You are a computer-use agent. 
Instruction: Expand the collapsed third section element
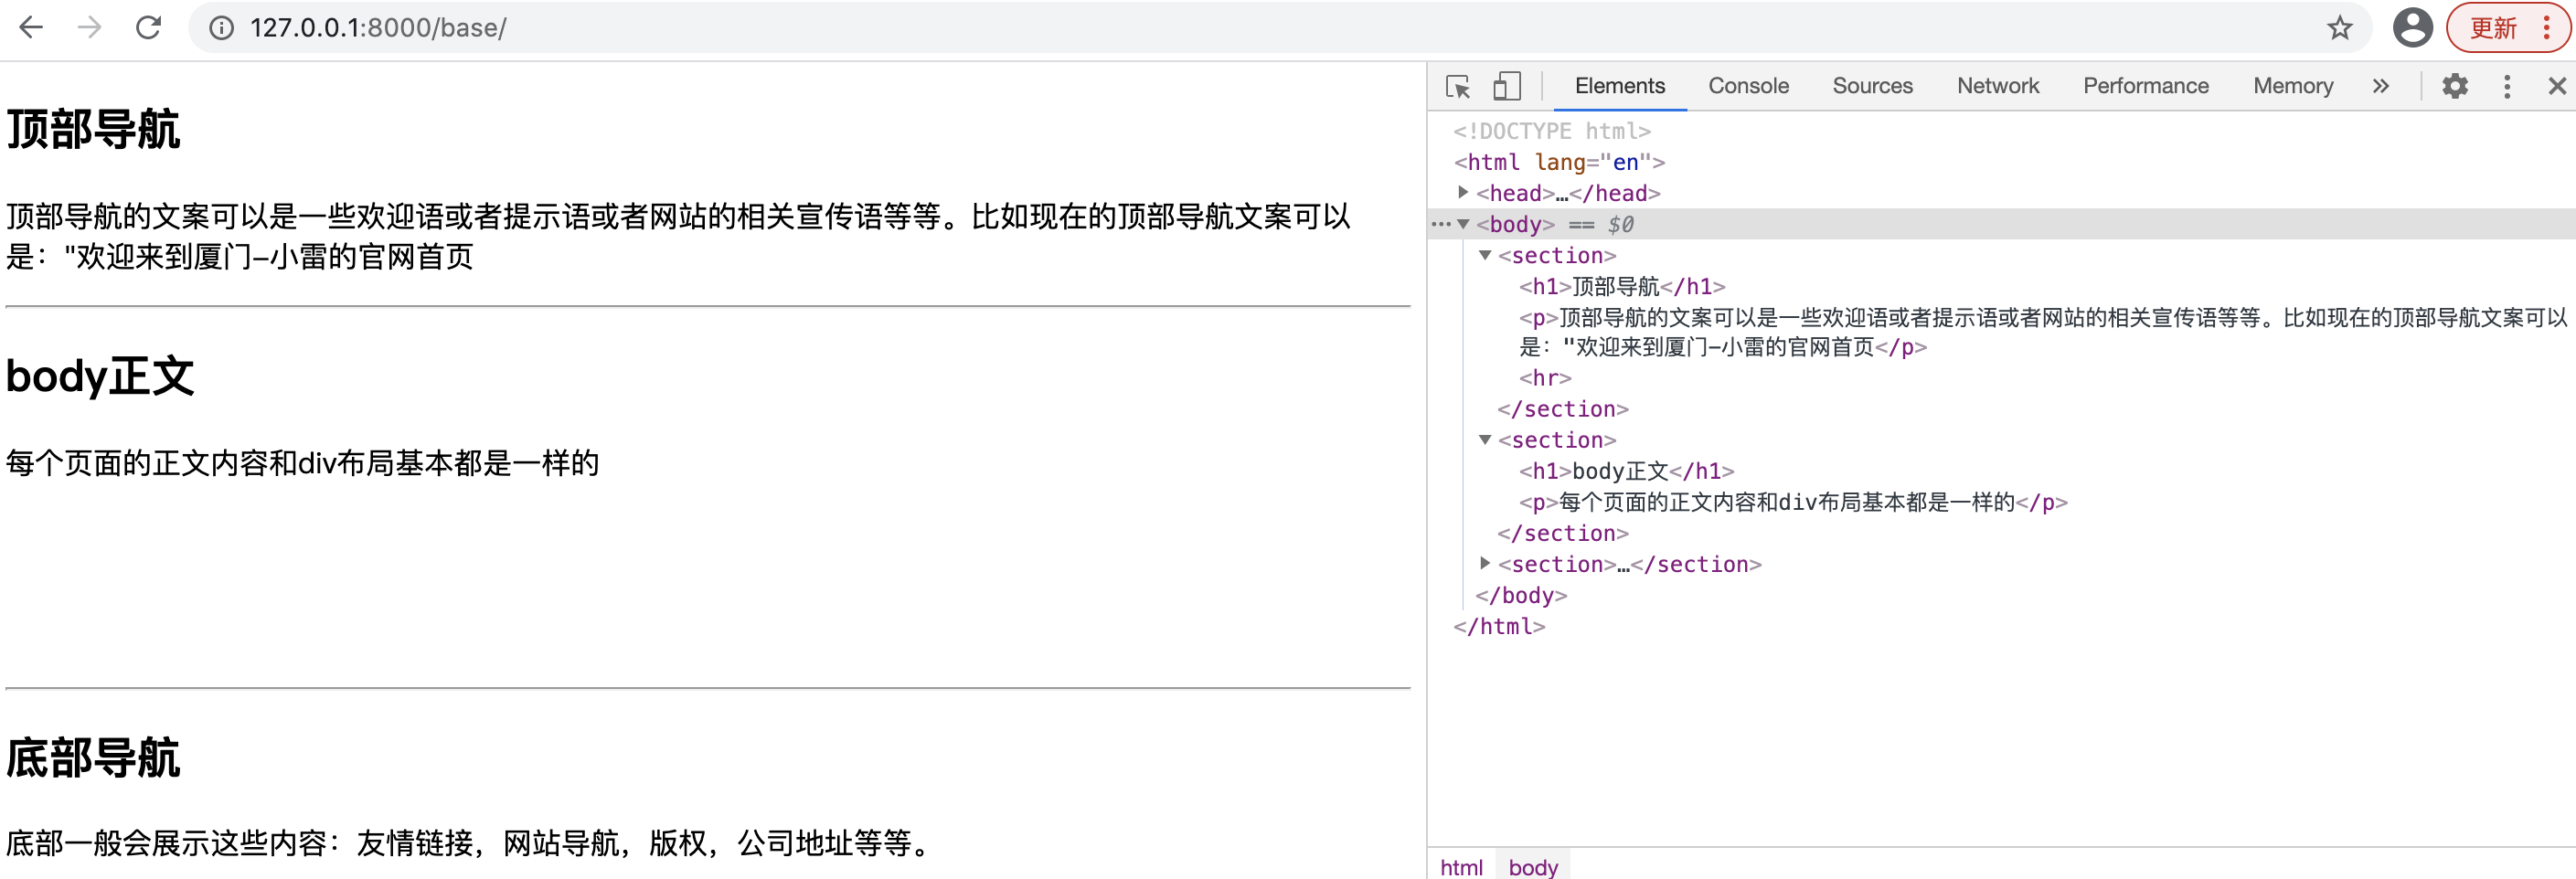1485,564
